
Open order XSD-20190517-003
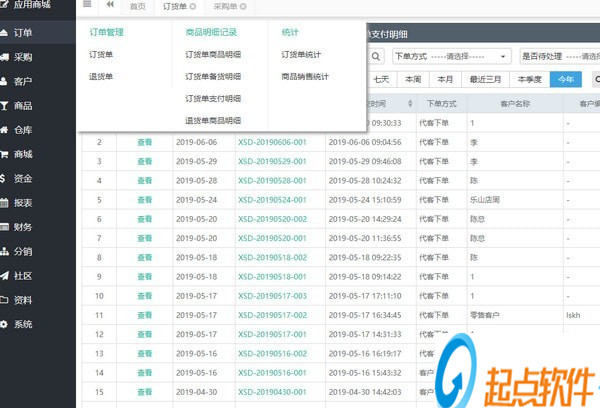click(x=272, y=296)
